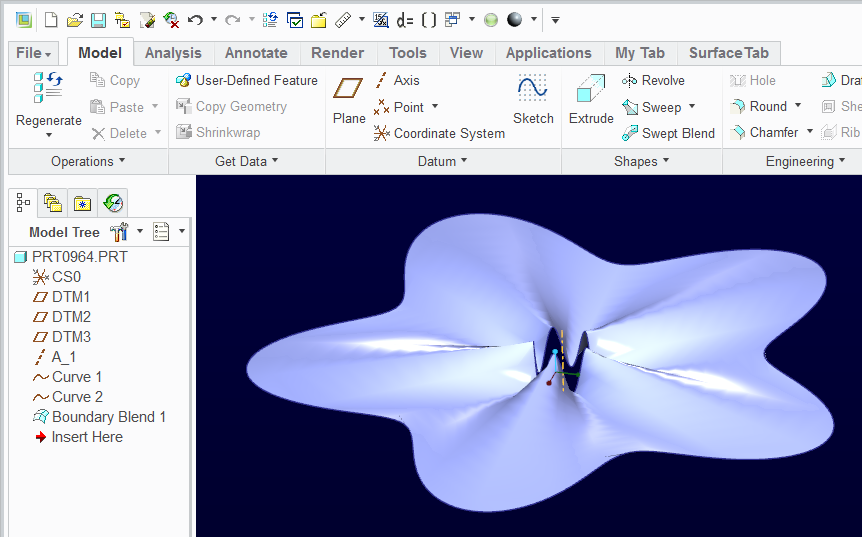Image resolution: width=862 pixels, height=537 pixels.
Task: Click User-Defined Feature button
Action: 246,80
